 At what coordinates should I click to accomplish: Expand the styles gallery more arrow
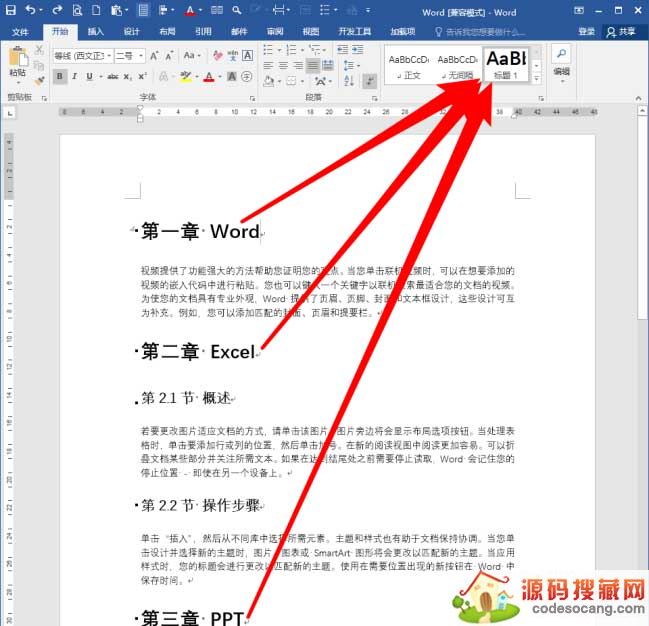(537, 78)
